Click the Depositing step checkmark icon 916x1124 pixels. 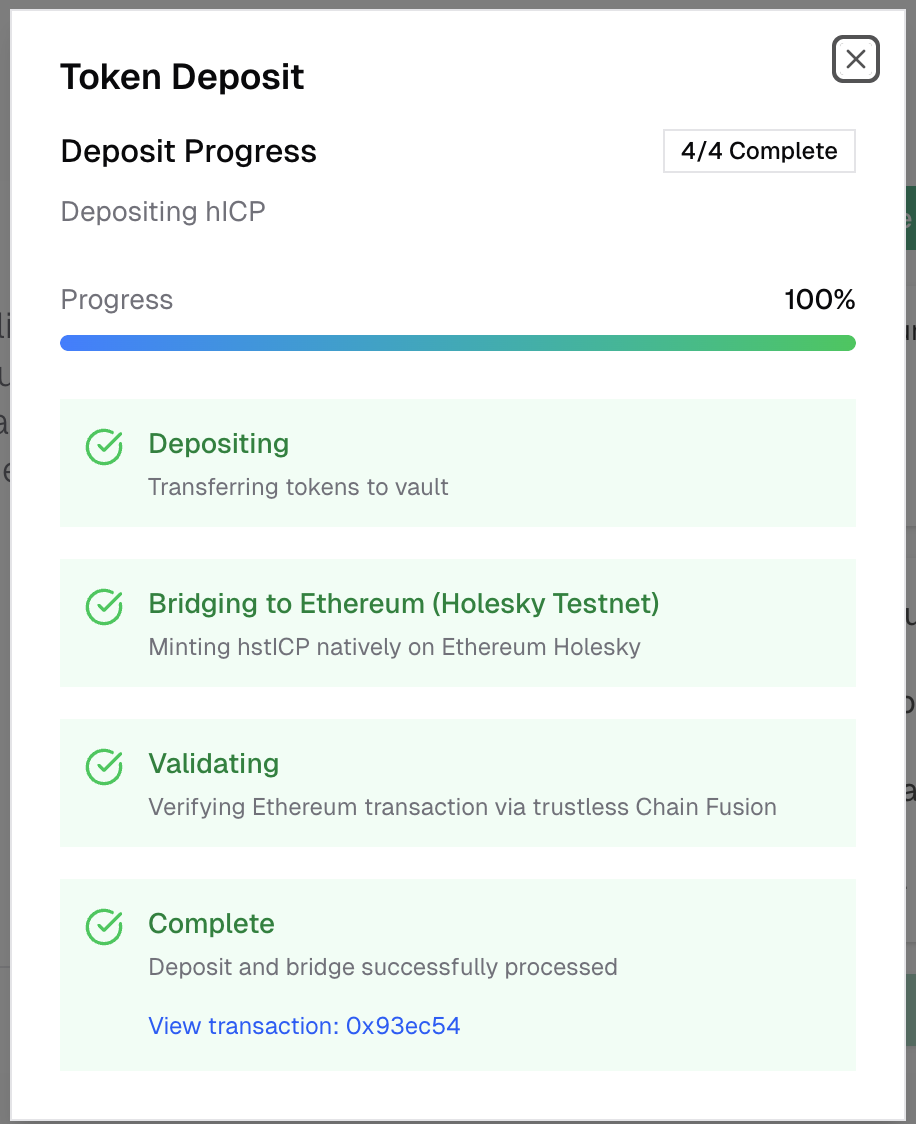click(104, 447)
